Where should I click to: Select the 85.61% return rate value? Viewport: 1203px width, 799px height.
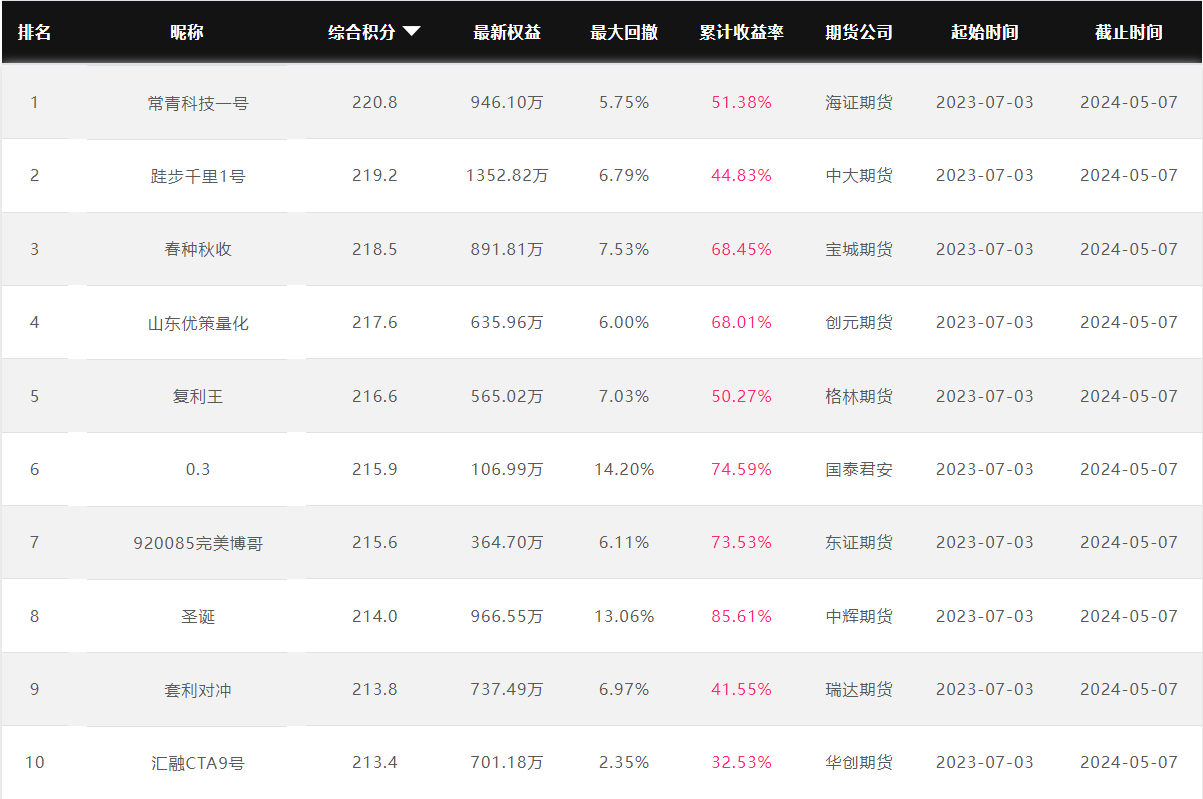742,616
